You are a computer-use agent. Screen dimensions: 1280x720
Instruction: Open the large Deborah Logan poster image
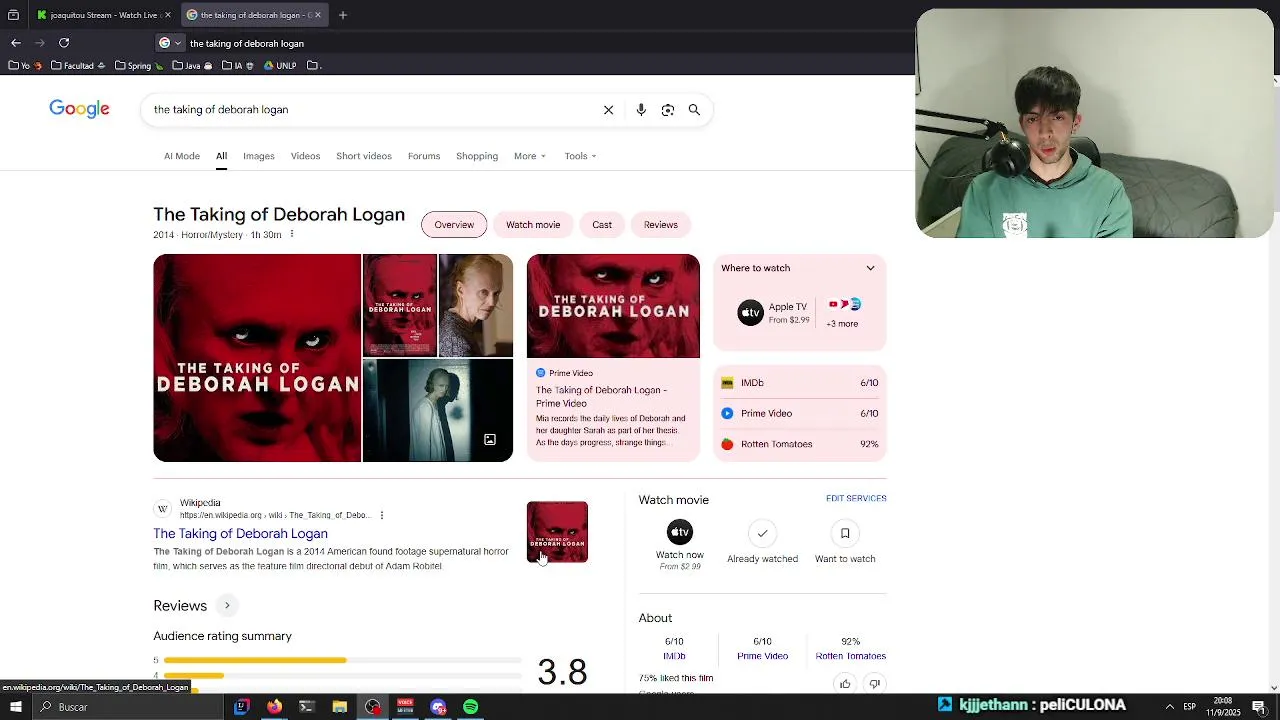pos(257,358)
